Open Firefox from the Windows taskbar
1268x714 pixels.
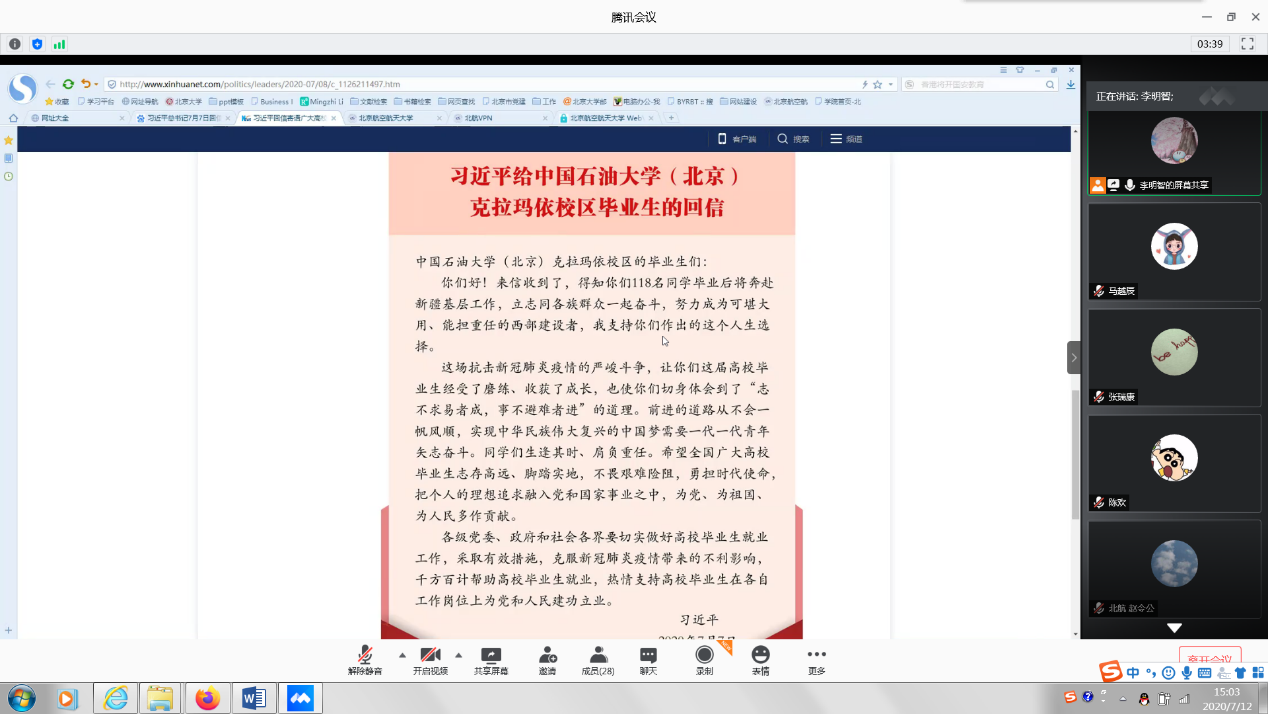208,698
